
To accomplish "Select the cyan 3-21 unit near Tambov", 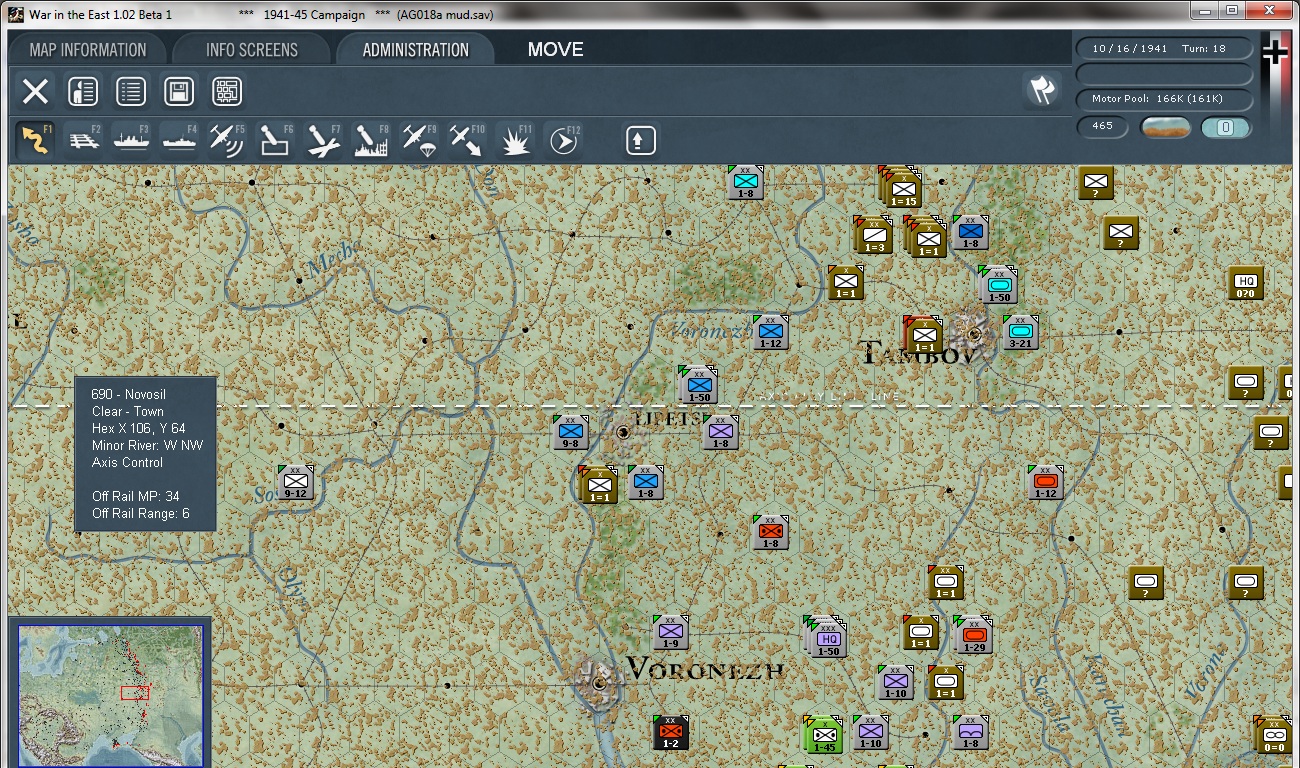I will point(1020,332).
